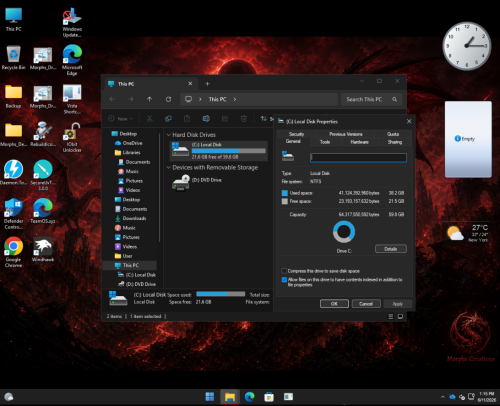This screenshot has width=500, height=406.
Task: Refresh the This PC view
Action: [168, 99]
